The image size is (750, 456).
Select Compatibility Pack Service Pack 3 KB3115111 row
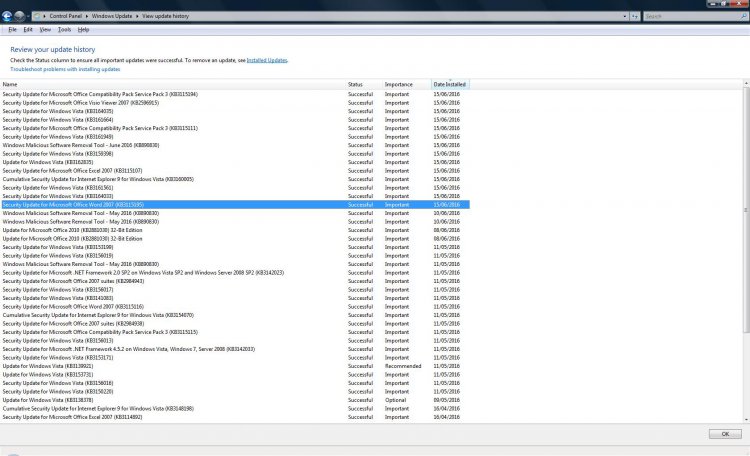pos(235,128)
